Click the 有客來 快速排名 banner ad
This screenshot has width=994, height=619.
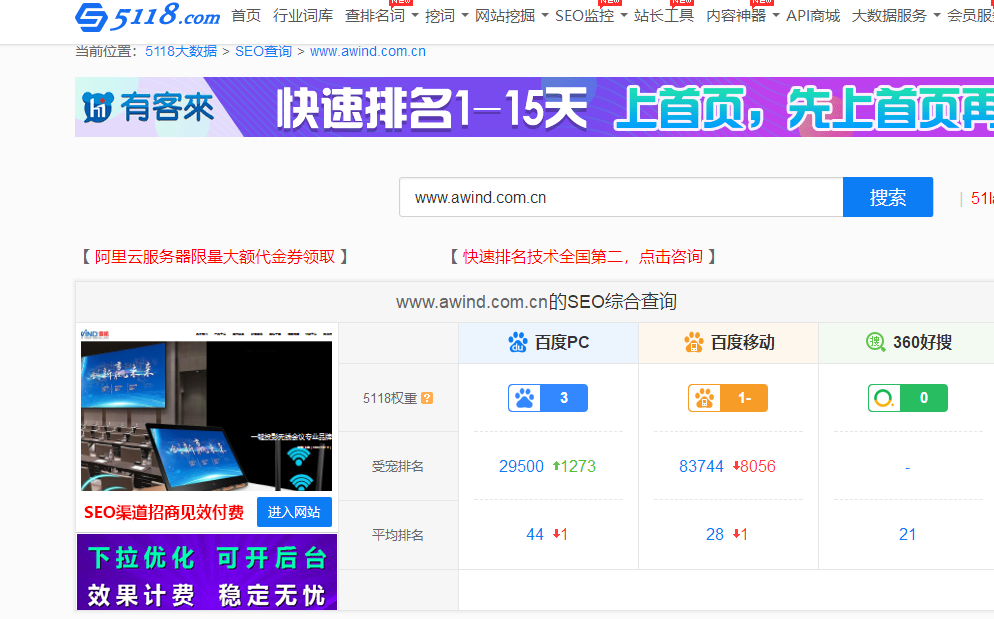point(534,107)
